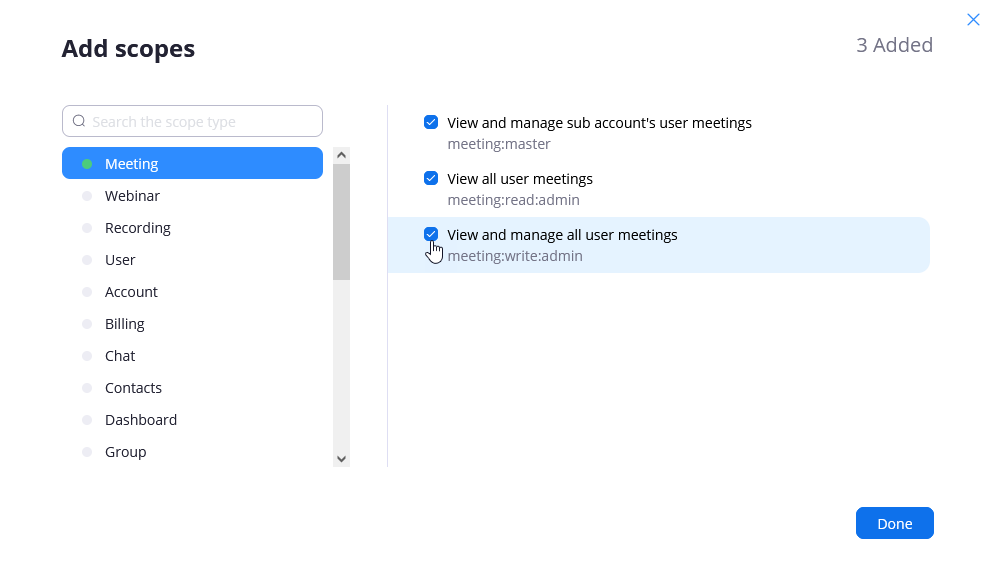
Task: Choose the User scope type
Action: point(120,260)
